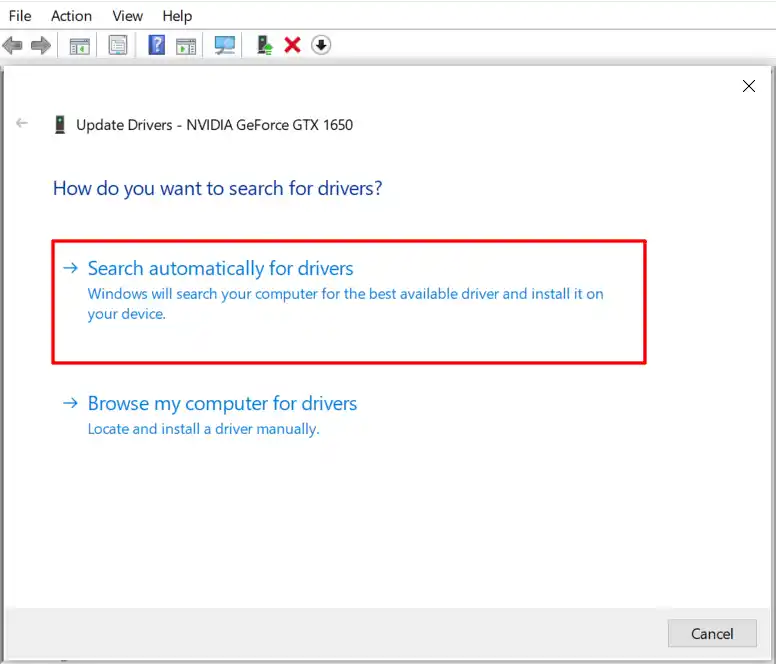Open the View menu

tap(127, 16)
